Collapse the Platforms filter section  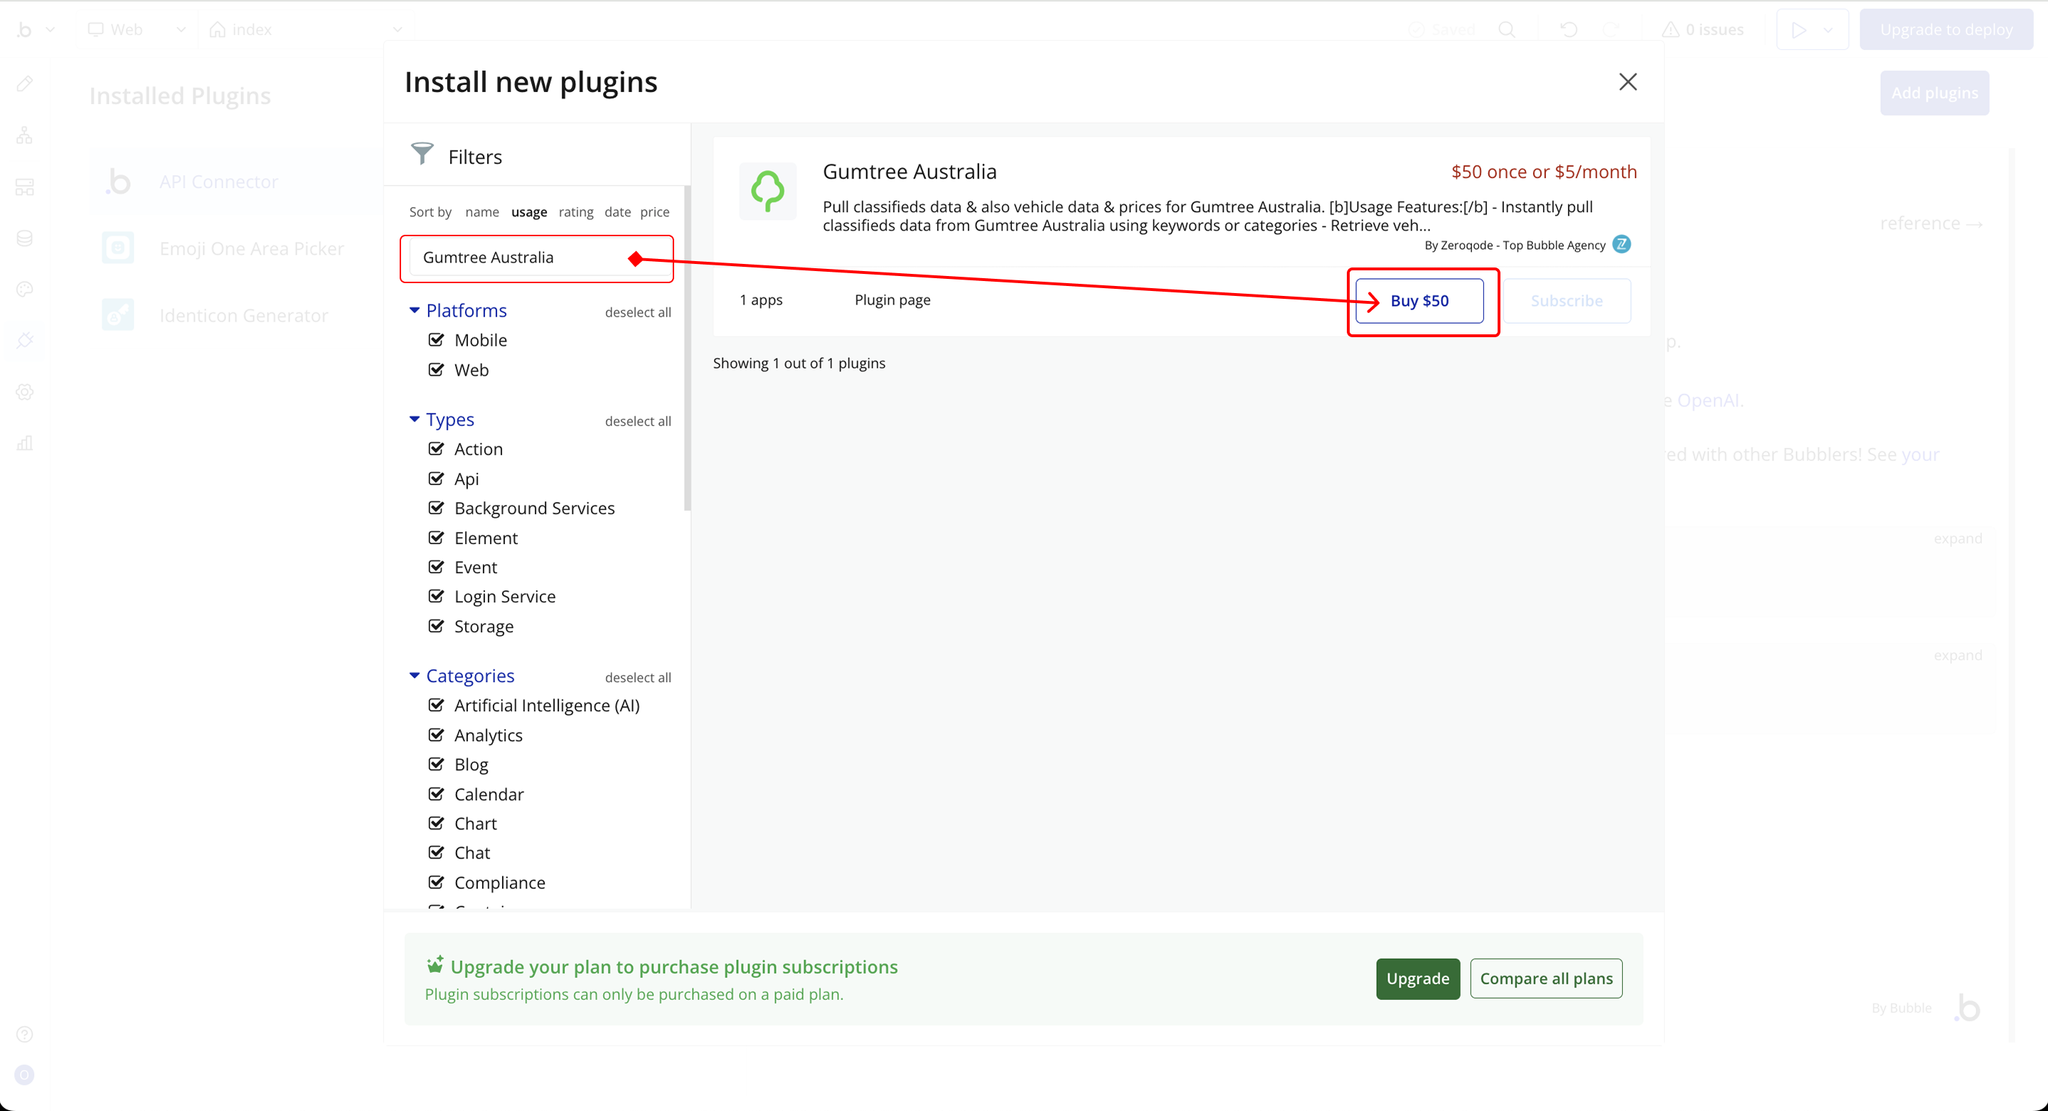point(414,311)
